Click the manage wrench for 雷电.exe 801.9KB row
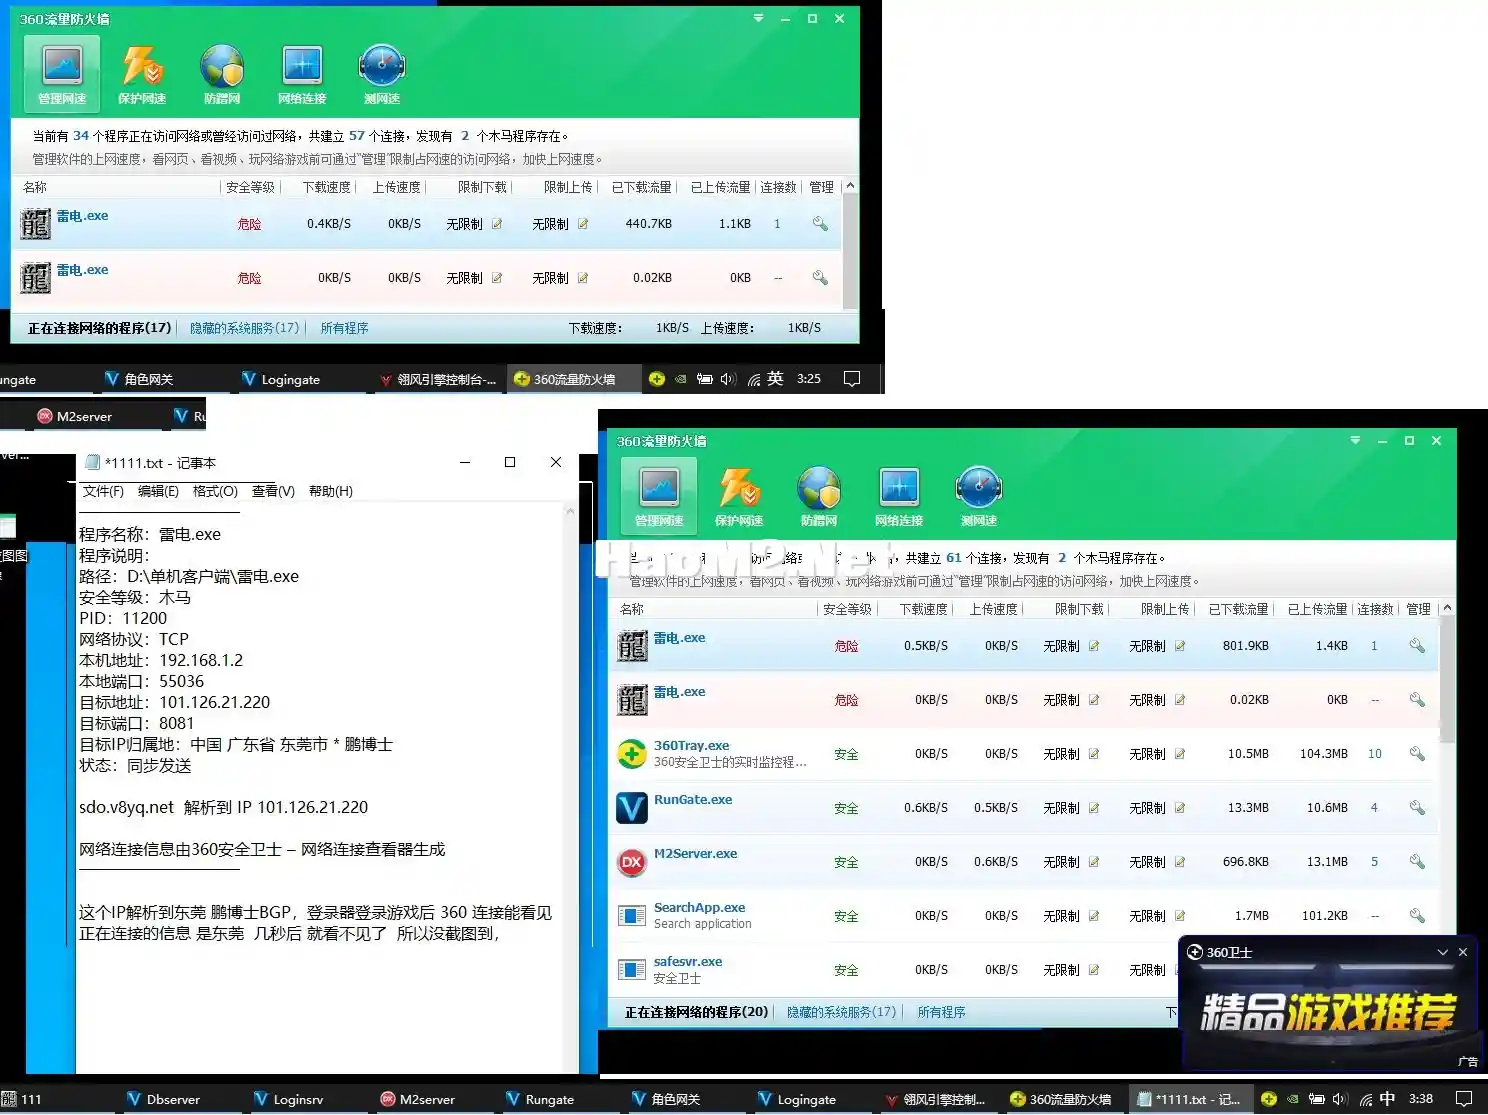This screenshot has width=1488, height=1115. click(x=1417, y=646)
